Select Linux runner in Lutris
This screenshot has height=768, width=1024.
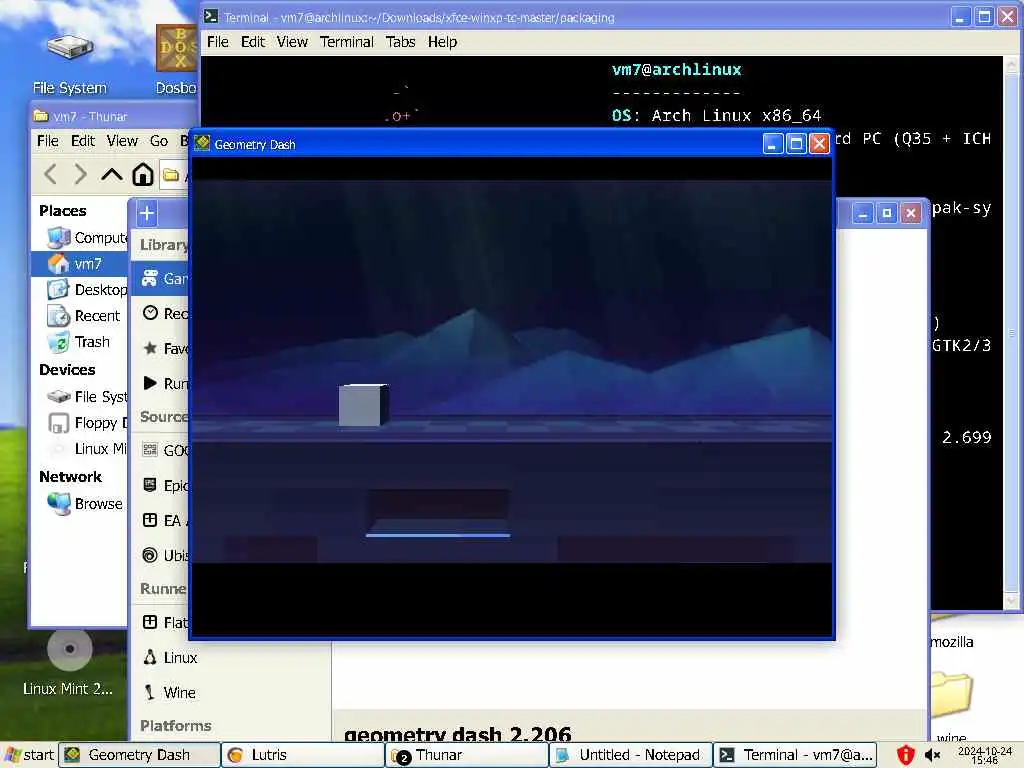[x=170, y=658]
